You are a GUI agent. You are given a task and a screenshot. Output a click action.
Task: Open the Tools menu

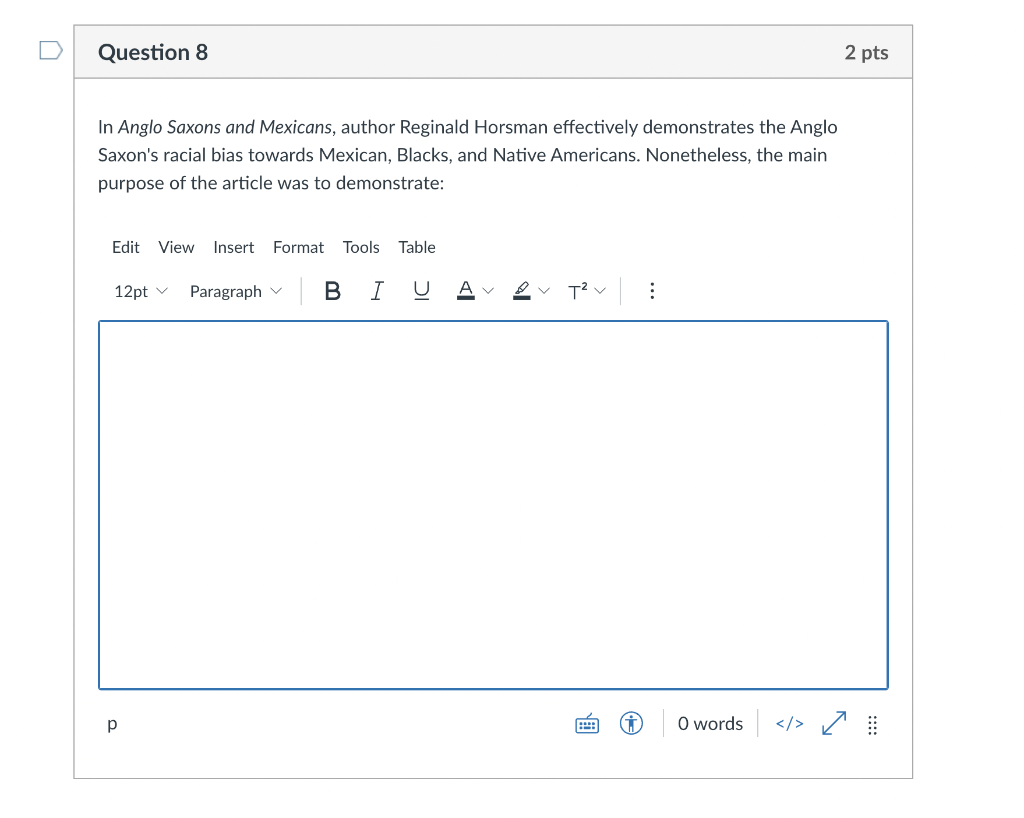point(360,247)
